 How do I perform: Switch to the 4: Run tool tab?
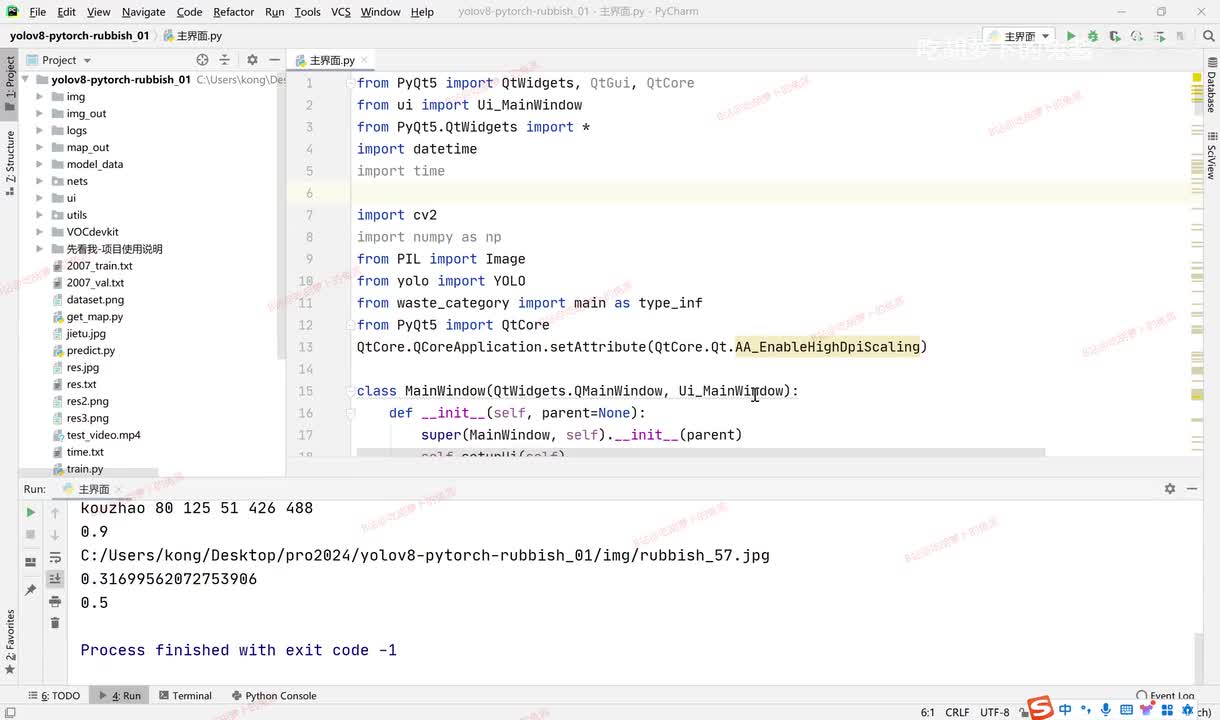click(119, 696)
